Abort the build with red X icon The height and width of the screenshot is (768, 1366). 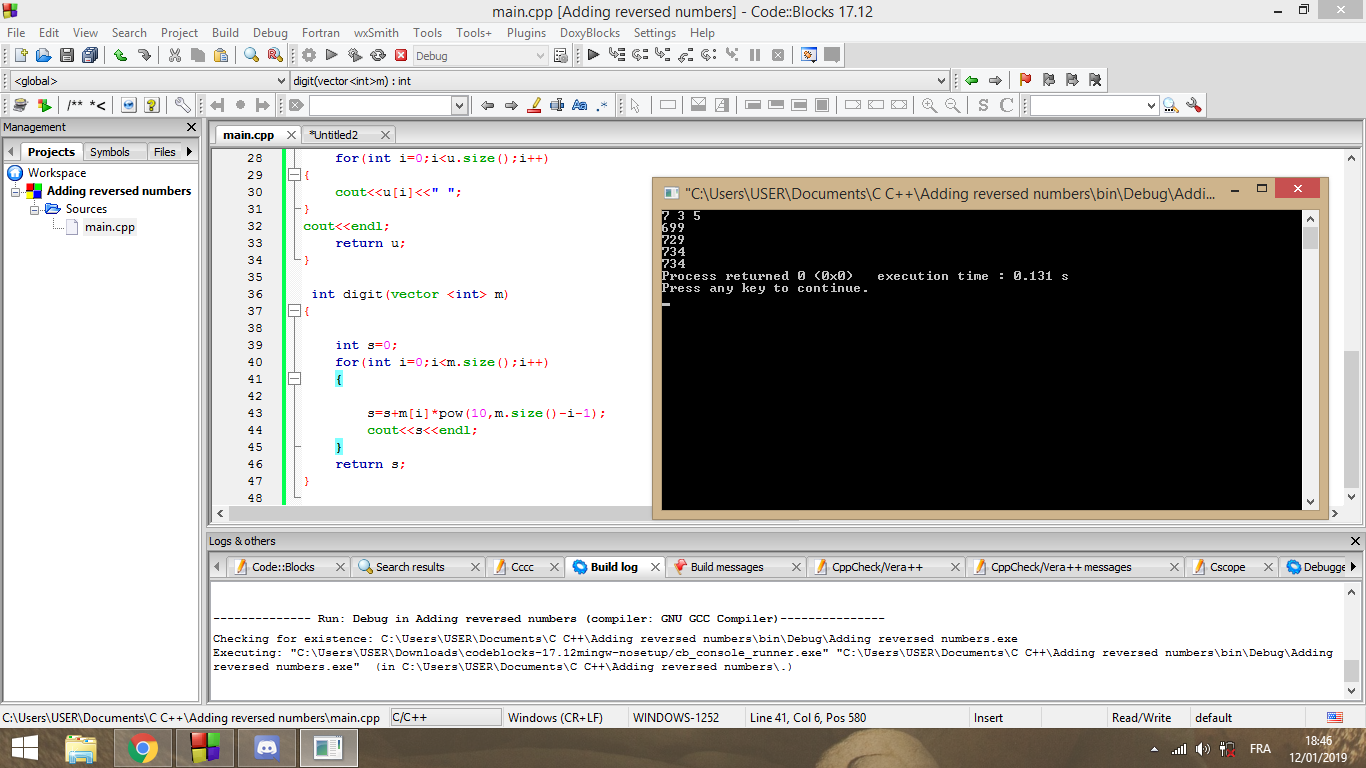[401, 56]
